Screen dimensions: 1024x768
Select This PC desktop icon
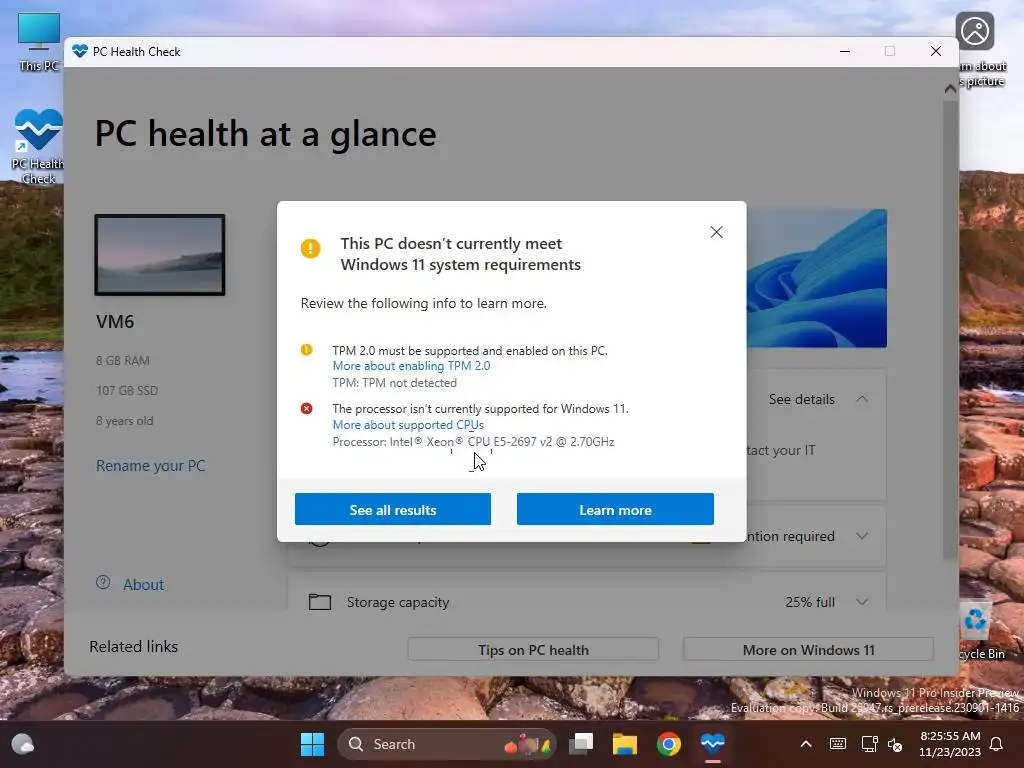point(39,41)
